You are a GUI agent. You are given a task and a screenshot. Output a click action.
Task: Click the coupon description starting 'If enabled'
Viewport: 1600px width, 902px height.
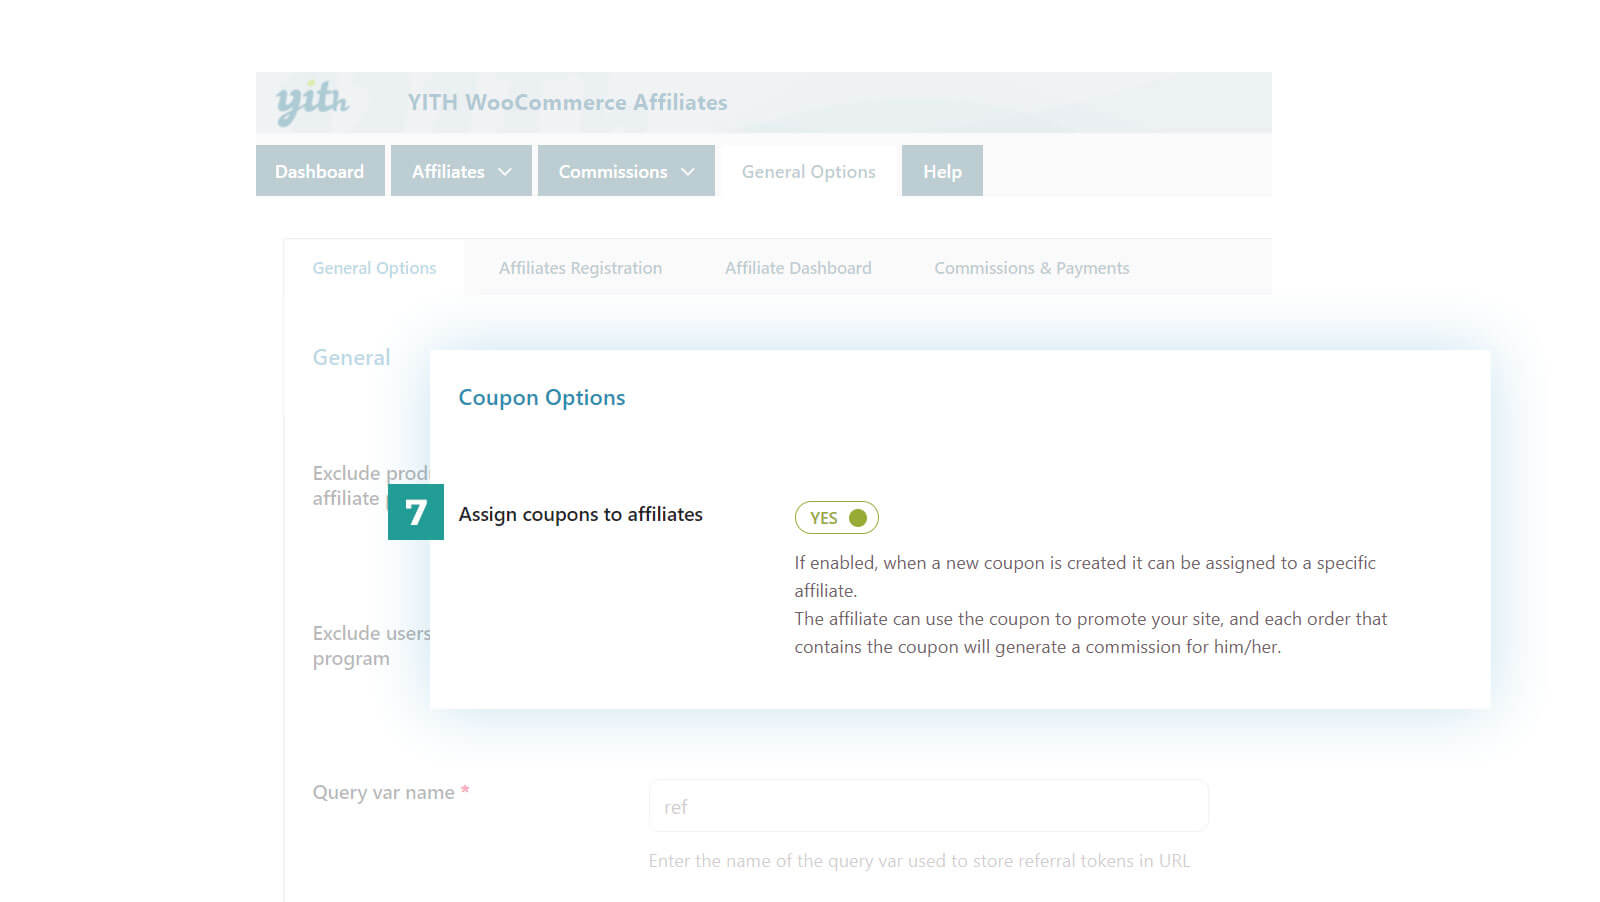coord(1091,605)
